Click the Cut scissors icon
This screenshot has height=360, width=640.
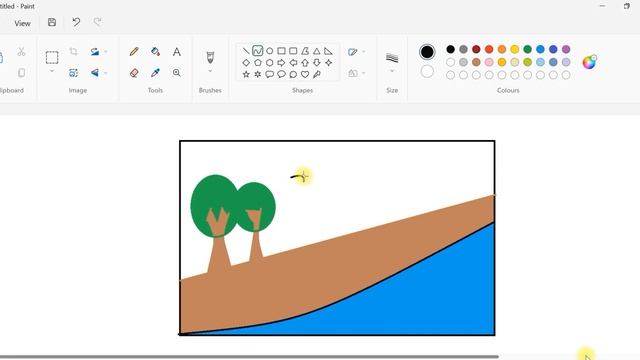coord(21,51)
